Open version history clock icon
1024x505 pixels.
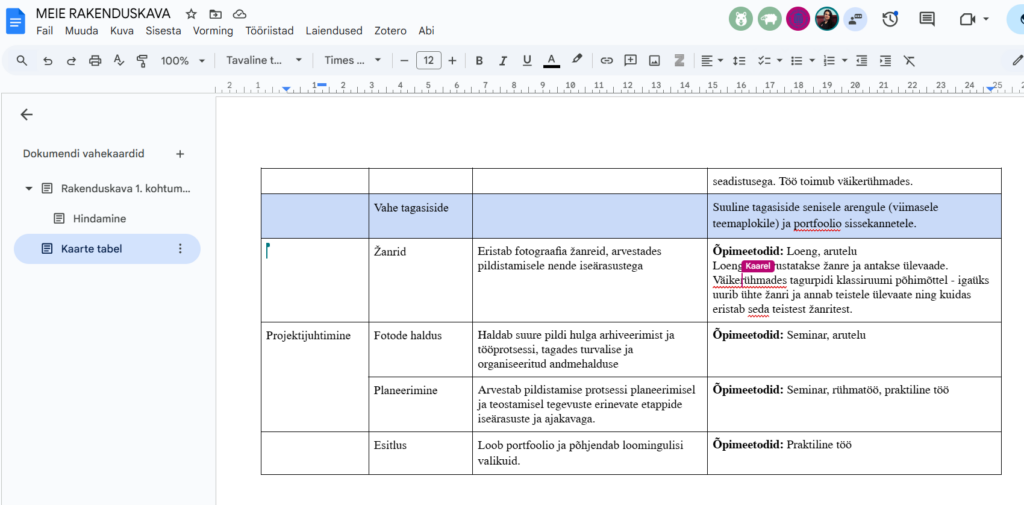click(x=889, y=19)
